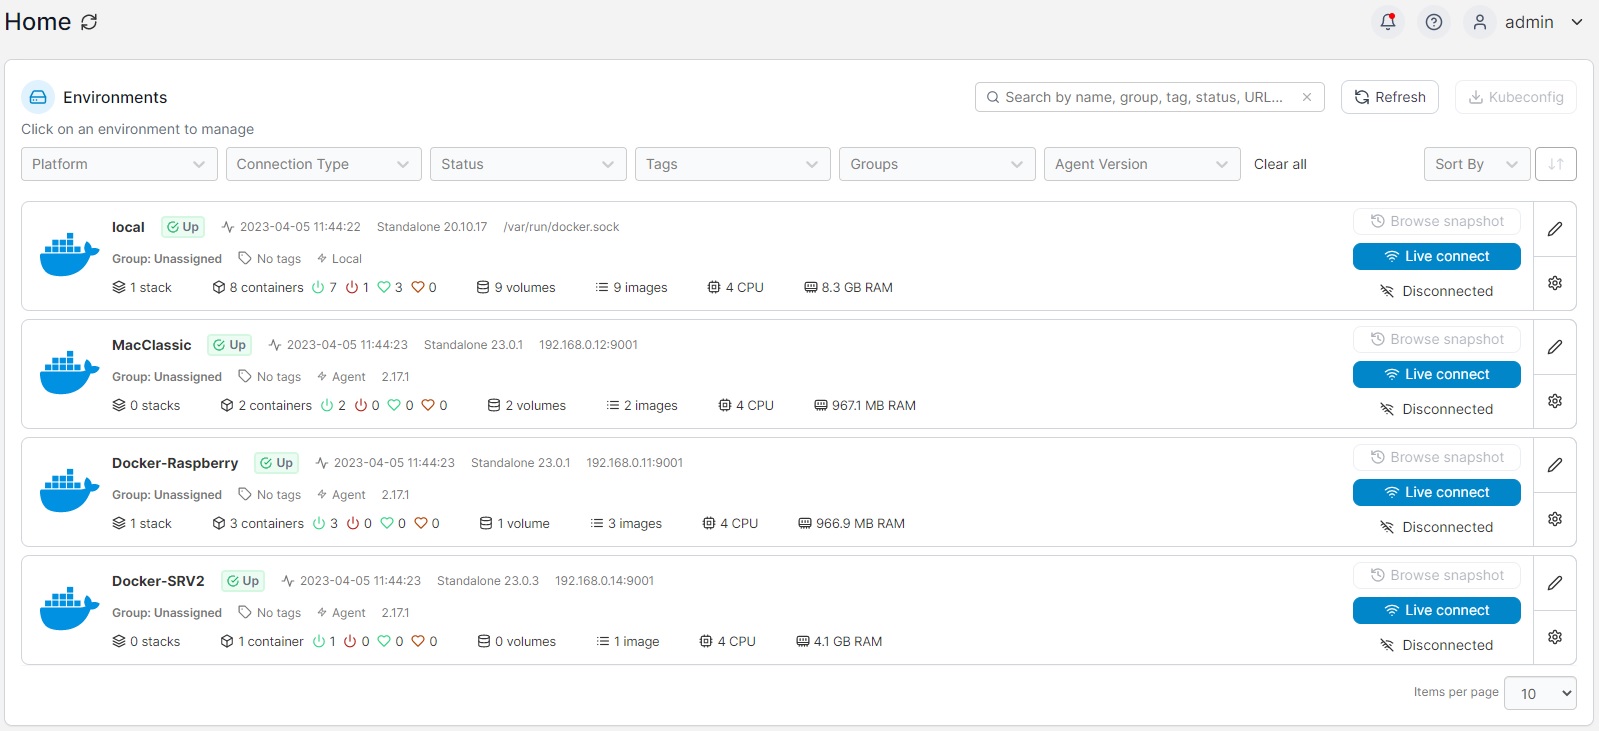The width and height of the screenshot is (1599, 731).
Task: Open the Sort By dropdown
Action: coord(1475,164)
